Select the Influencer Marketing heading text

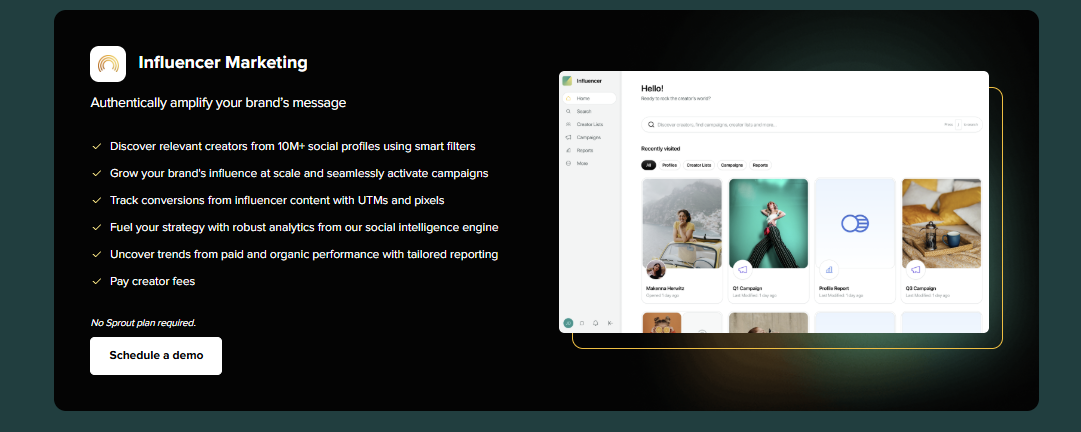223,63
